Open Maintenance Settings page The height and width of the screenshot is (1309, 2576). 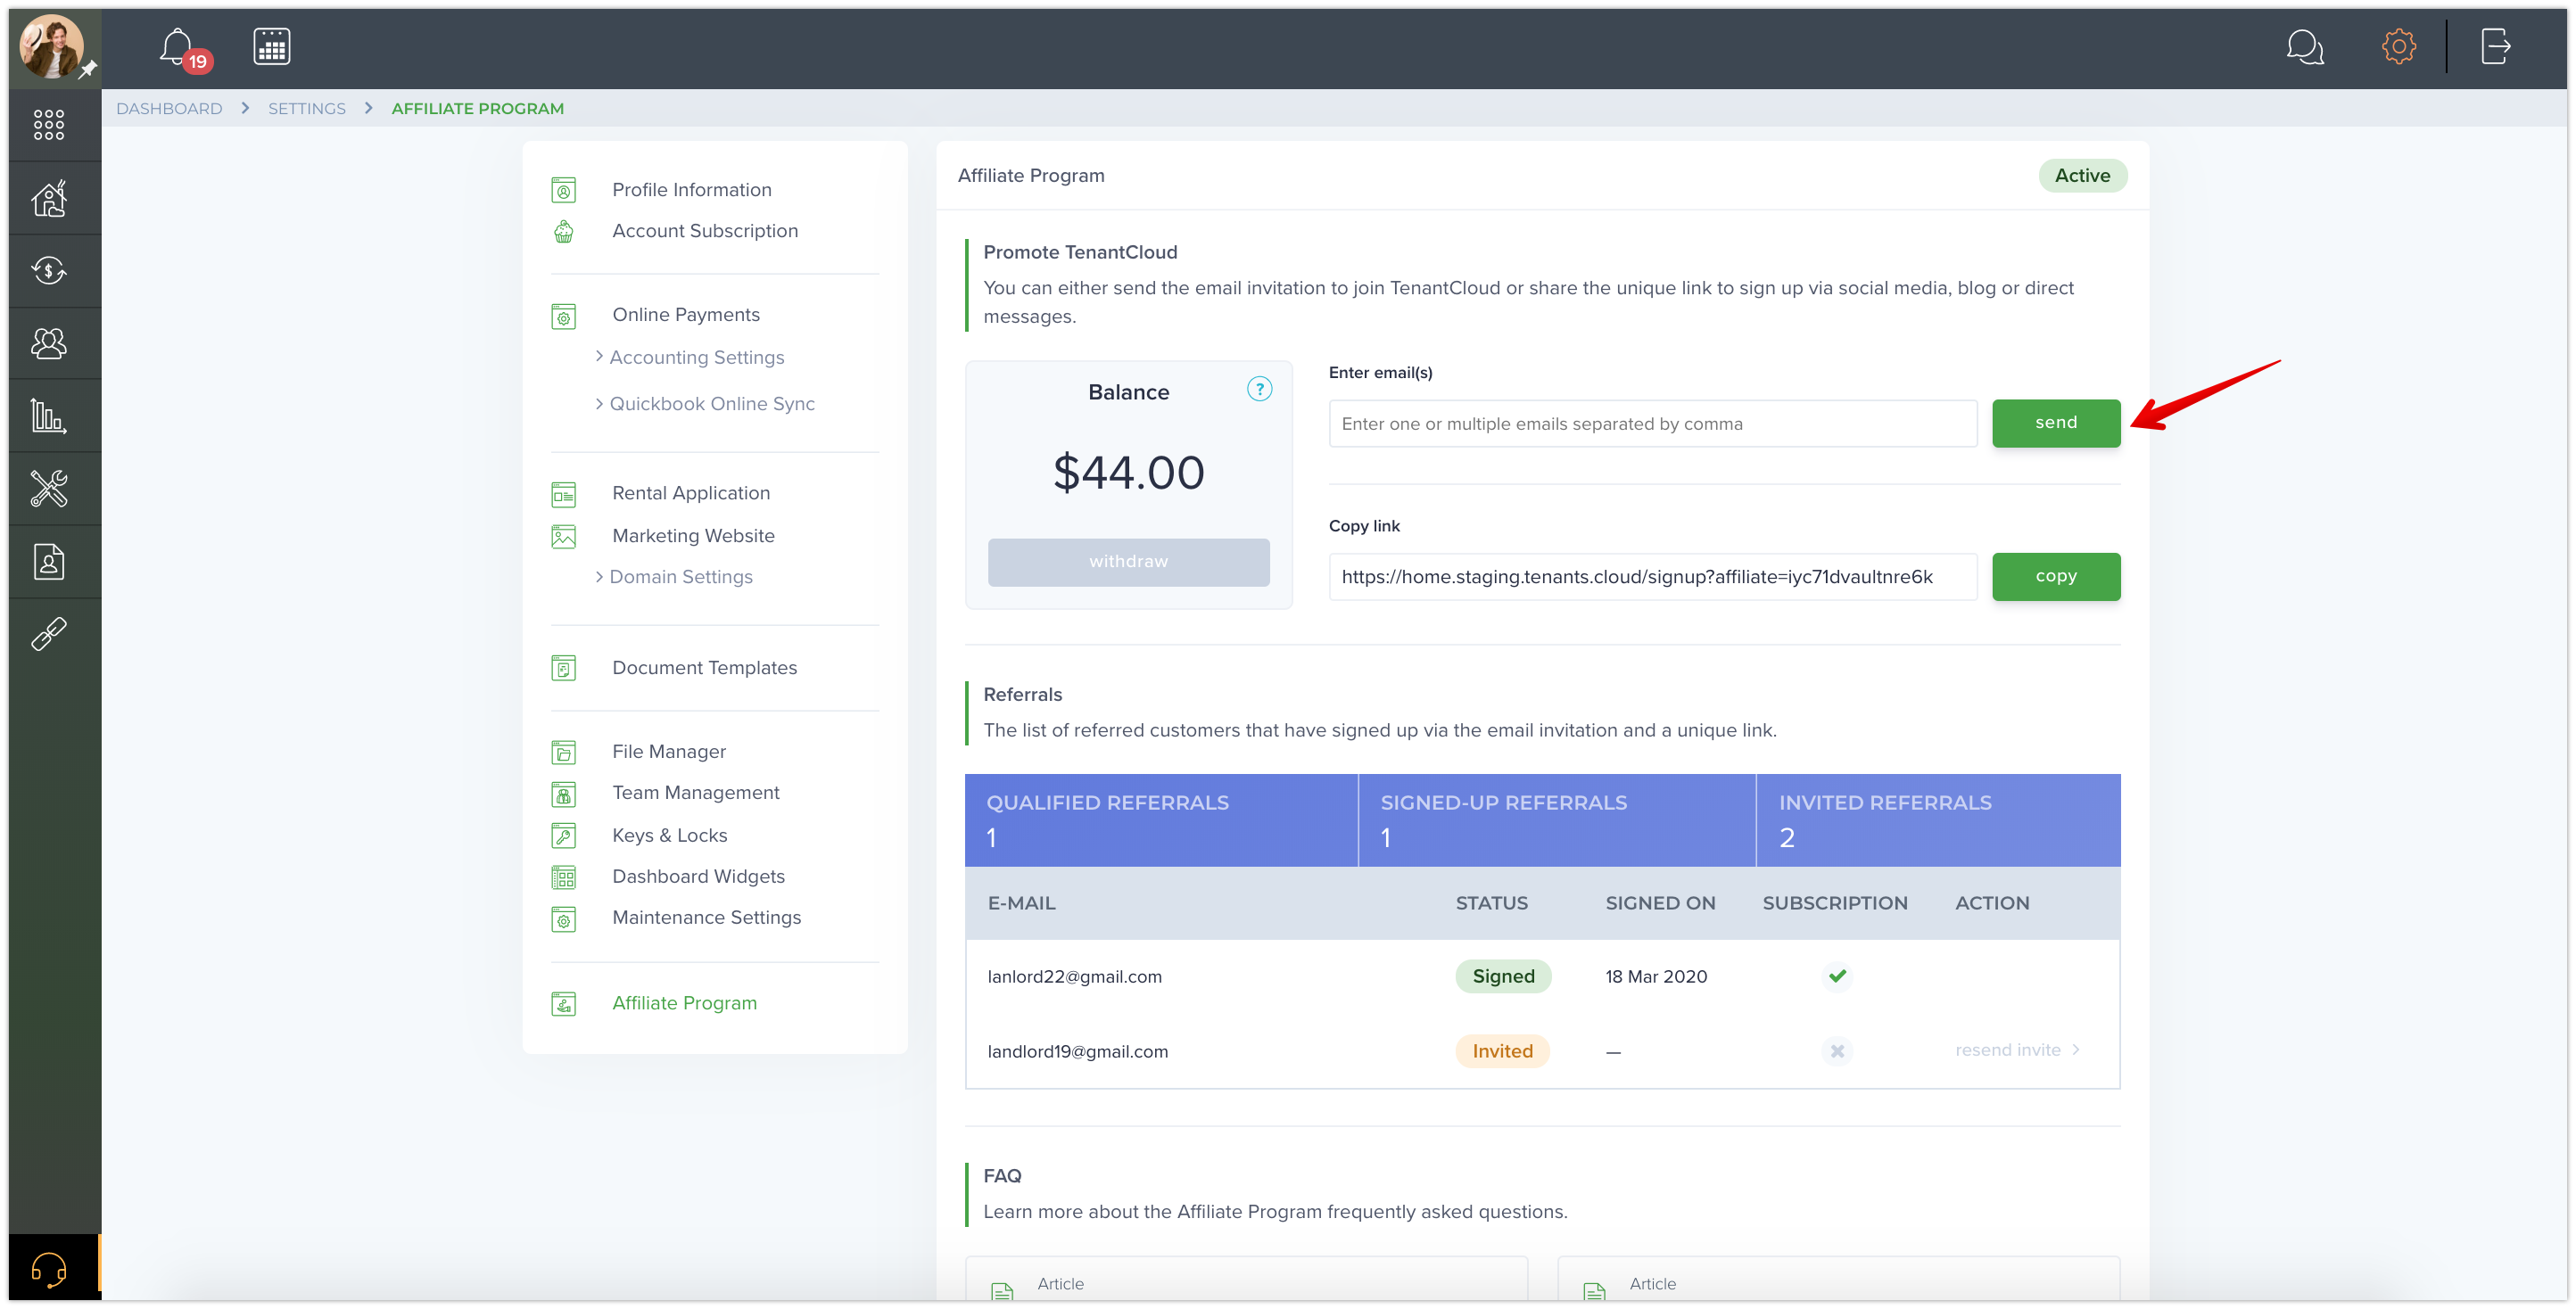706,918
